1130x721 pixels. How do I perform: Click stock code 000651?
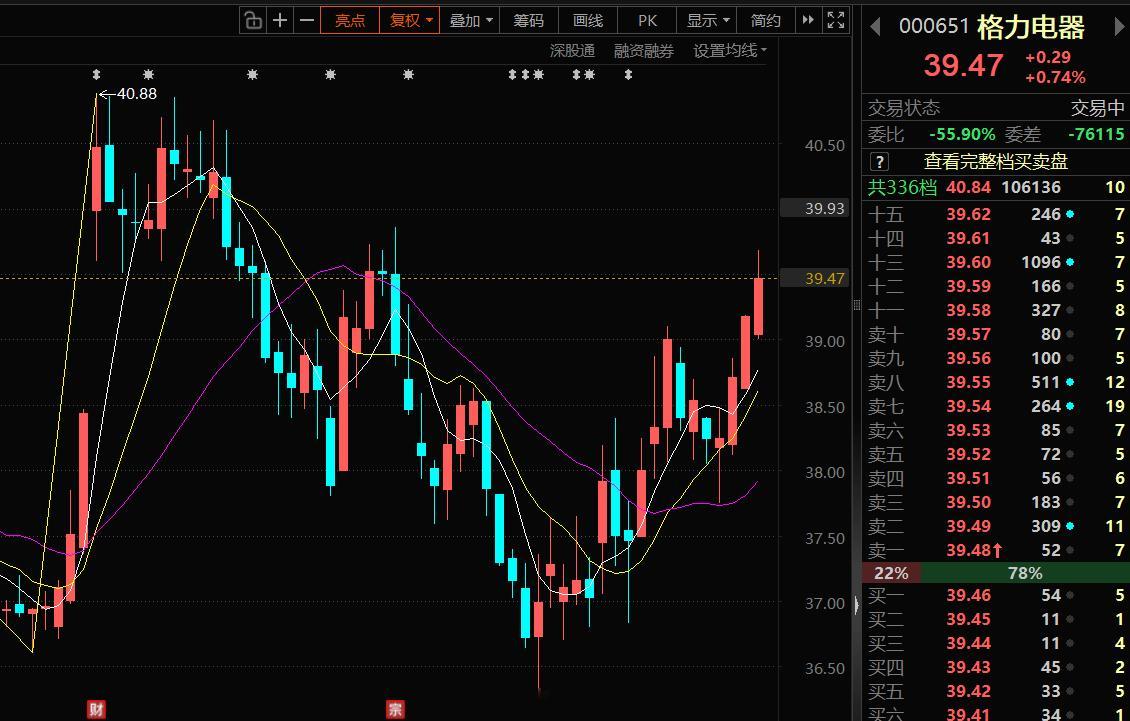pyautogui.click(x=934, y=27)
